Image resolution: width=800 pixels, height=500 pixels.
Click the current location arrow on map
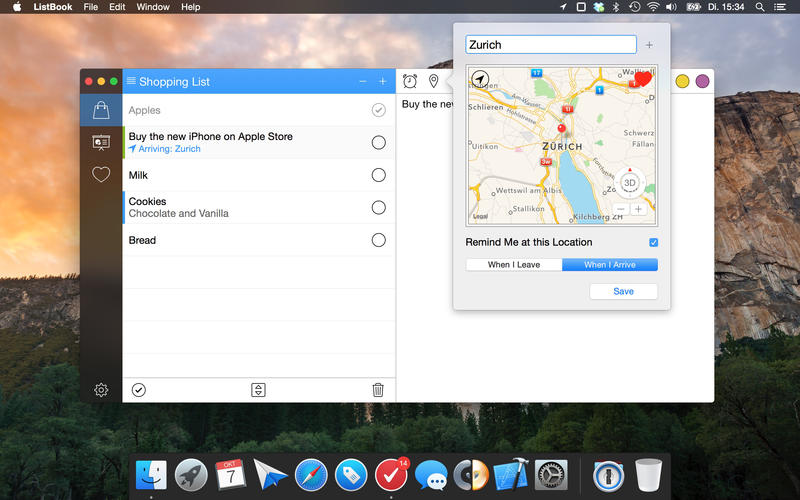coord(481,79)
